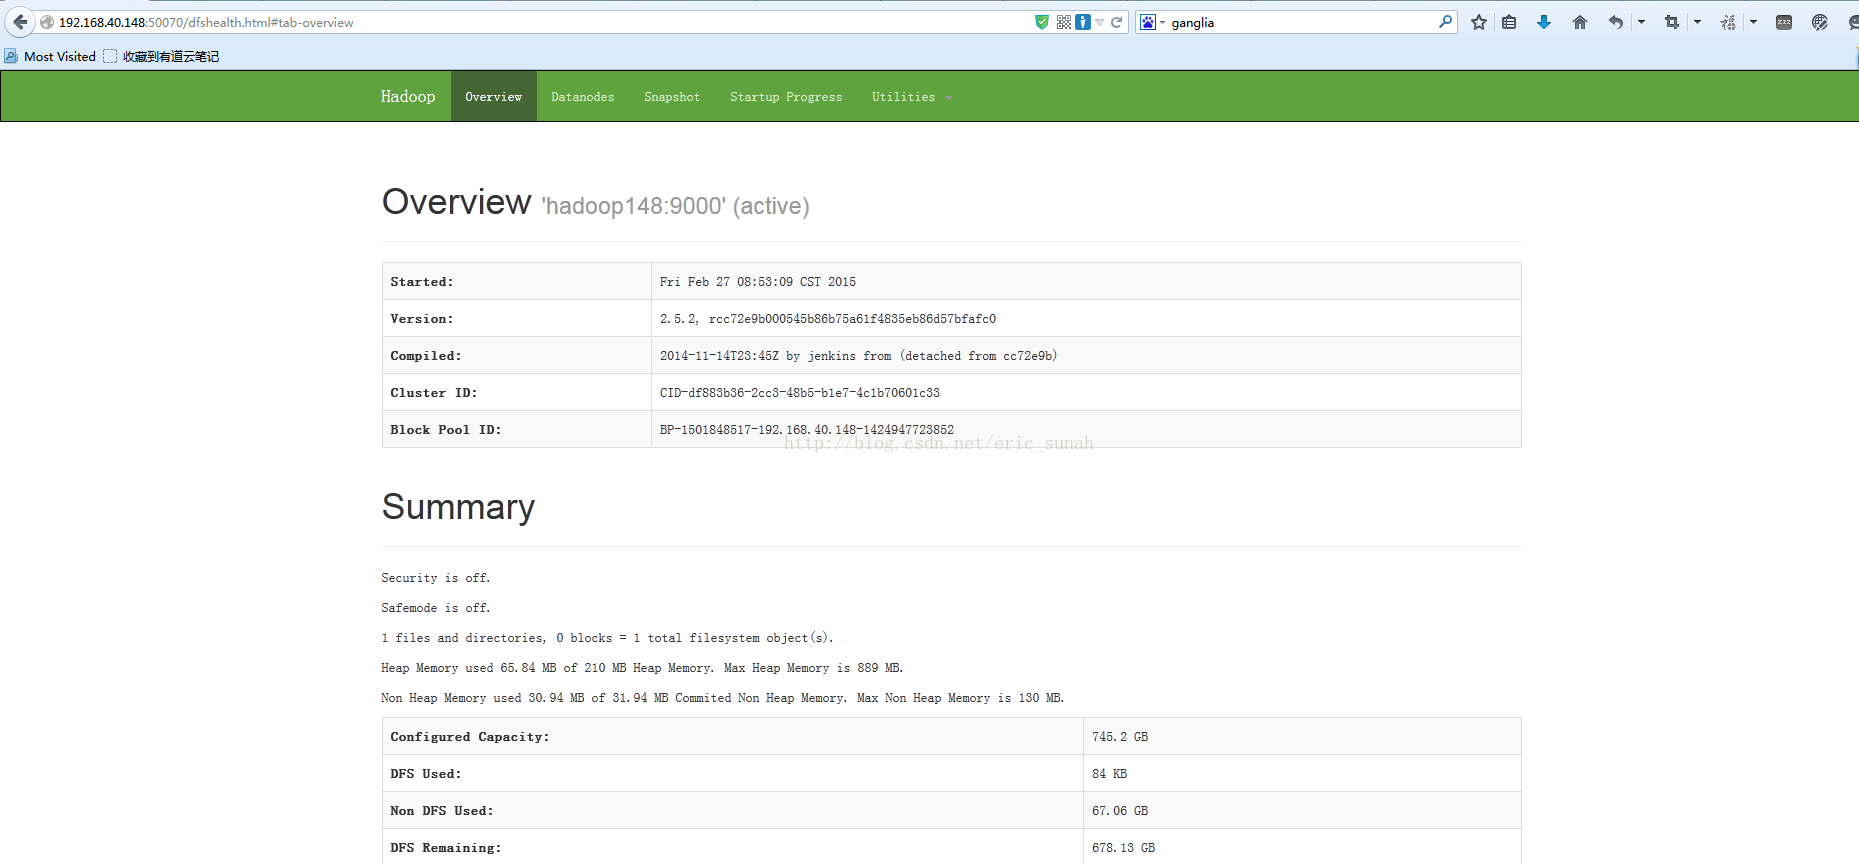Click the 'Started:' row label
Viewport: 1859px width, 864px height.
click(422, 282)
